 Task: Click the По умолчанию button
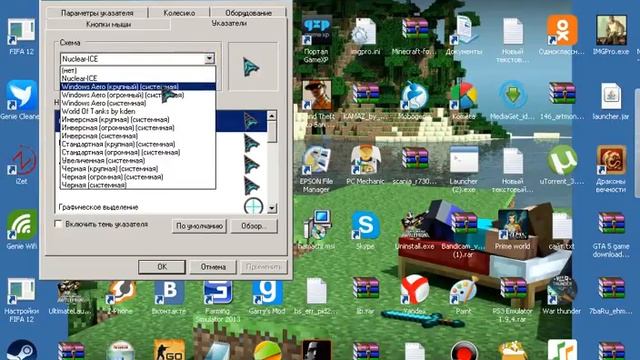pos(199,226)
